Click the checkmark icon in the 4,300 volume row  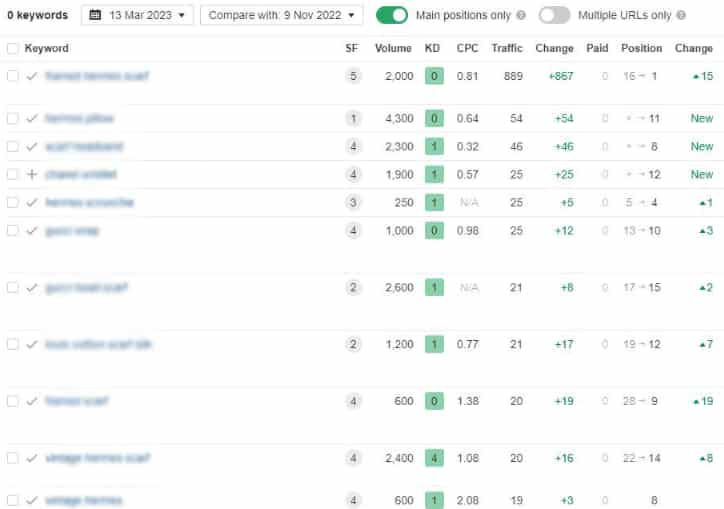click(x=31, y=118)
